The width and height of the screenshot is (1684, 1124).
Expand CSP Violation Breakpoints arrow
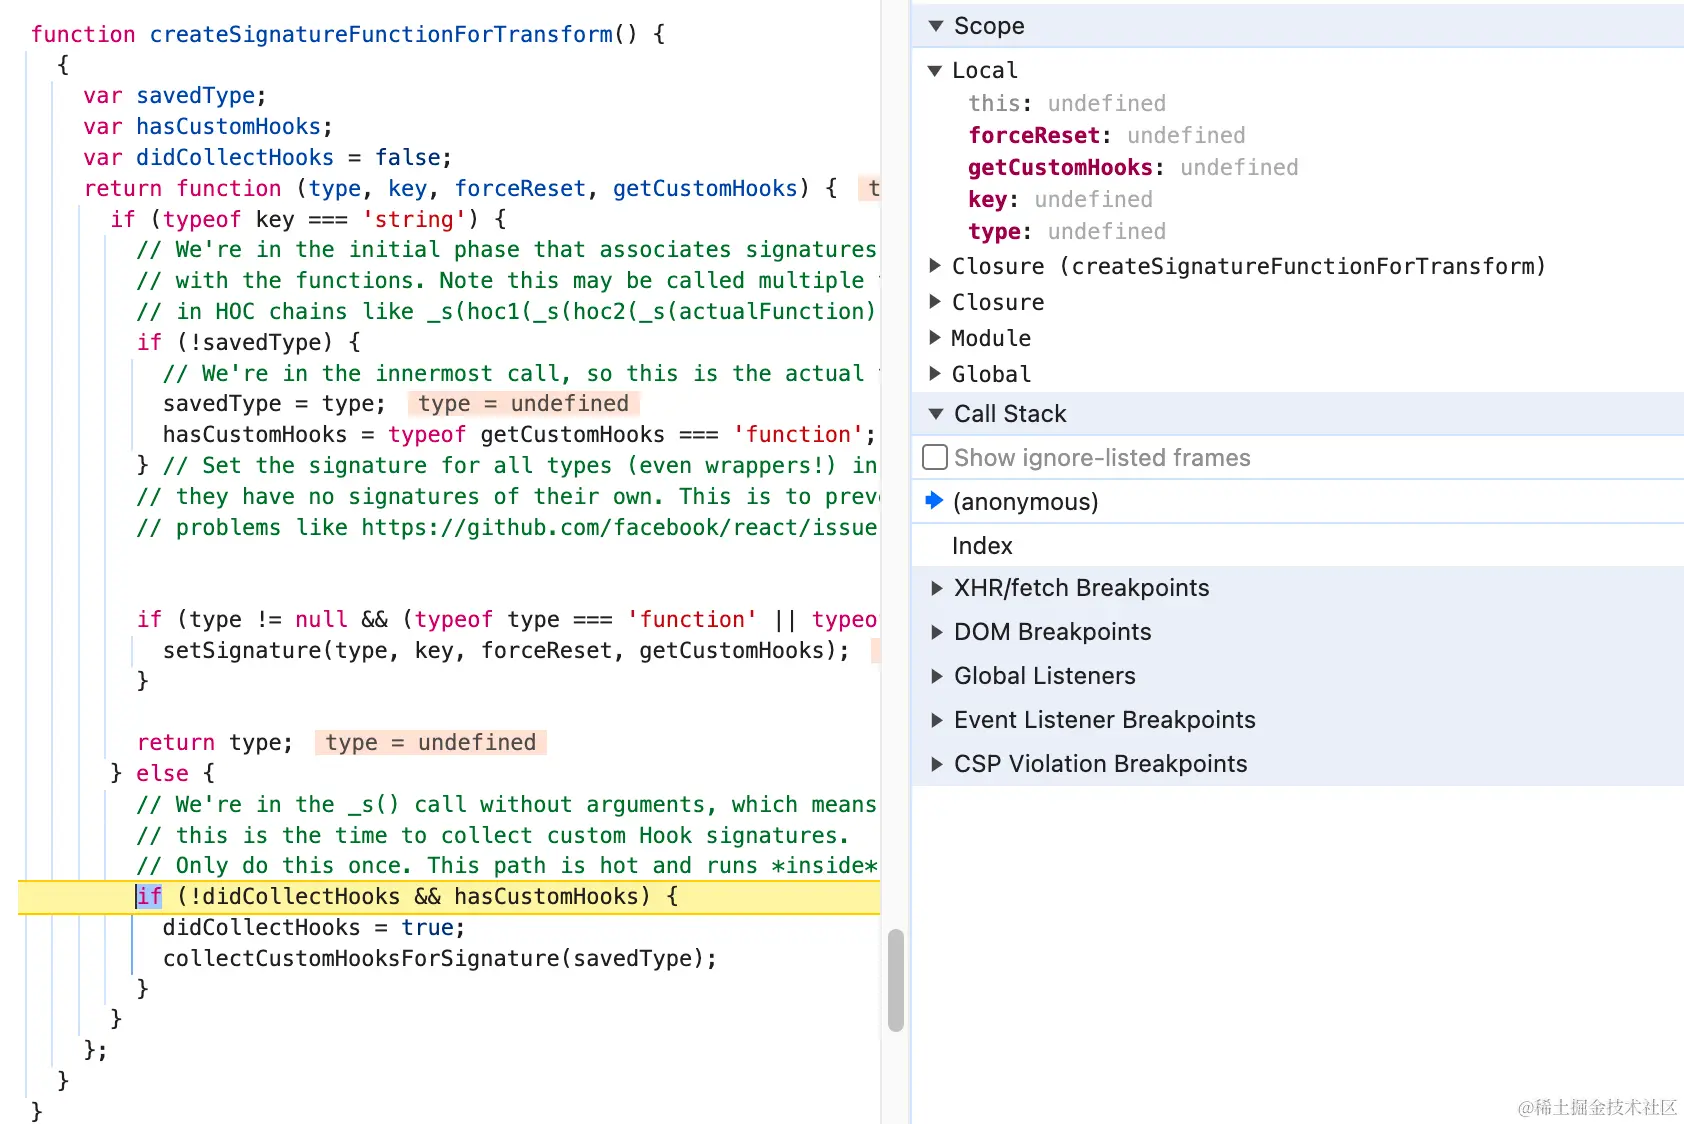point(936,764)
